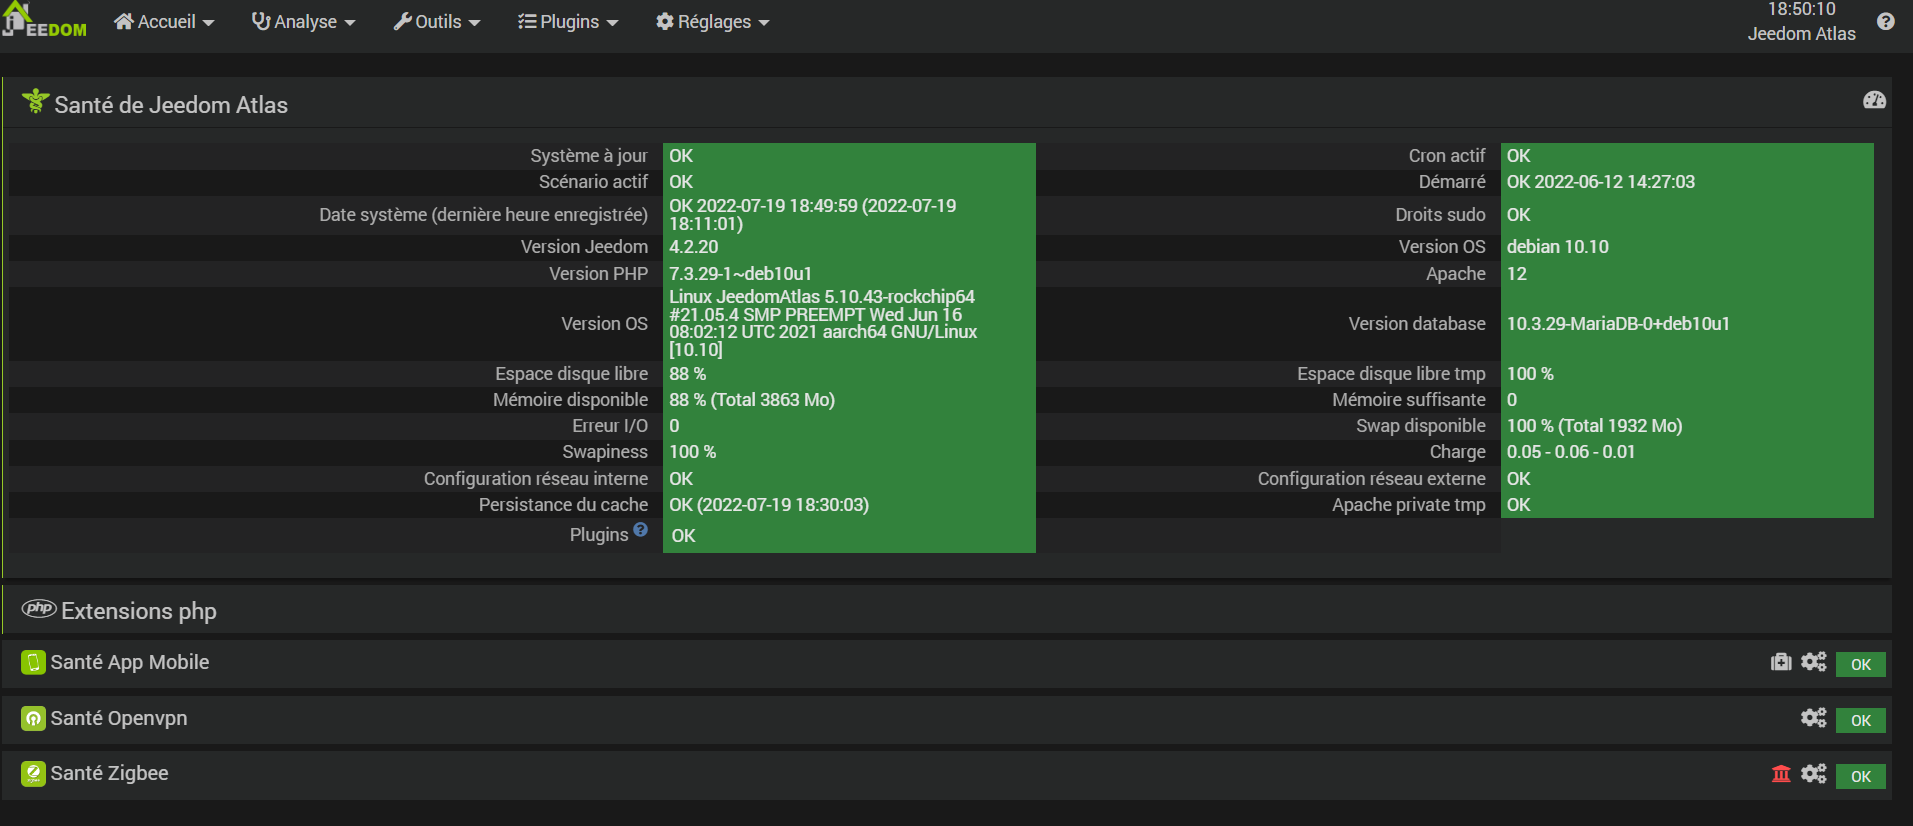Click the Système à jour label
The height and width of the screenshot is (826, 1913).
coord(589,156)
